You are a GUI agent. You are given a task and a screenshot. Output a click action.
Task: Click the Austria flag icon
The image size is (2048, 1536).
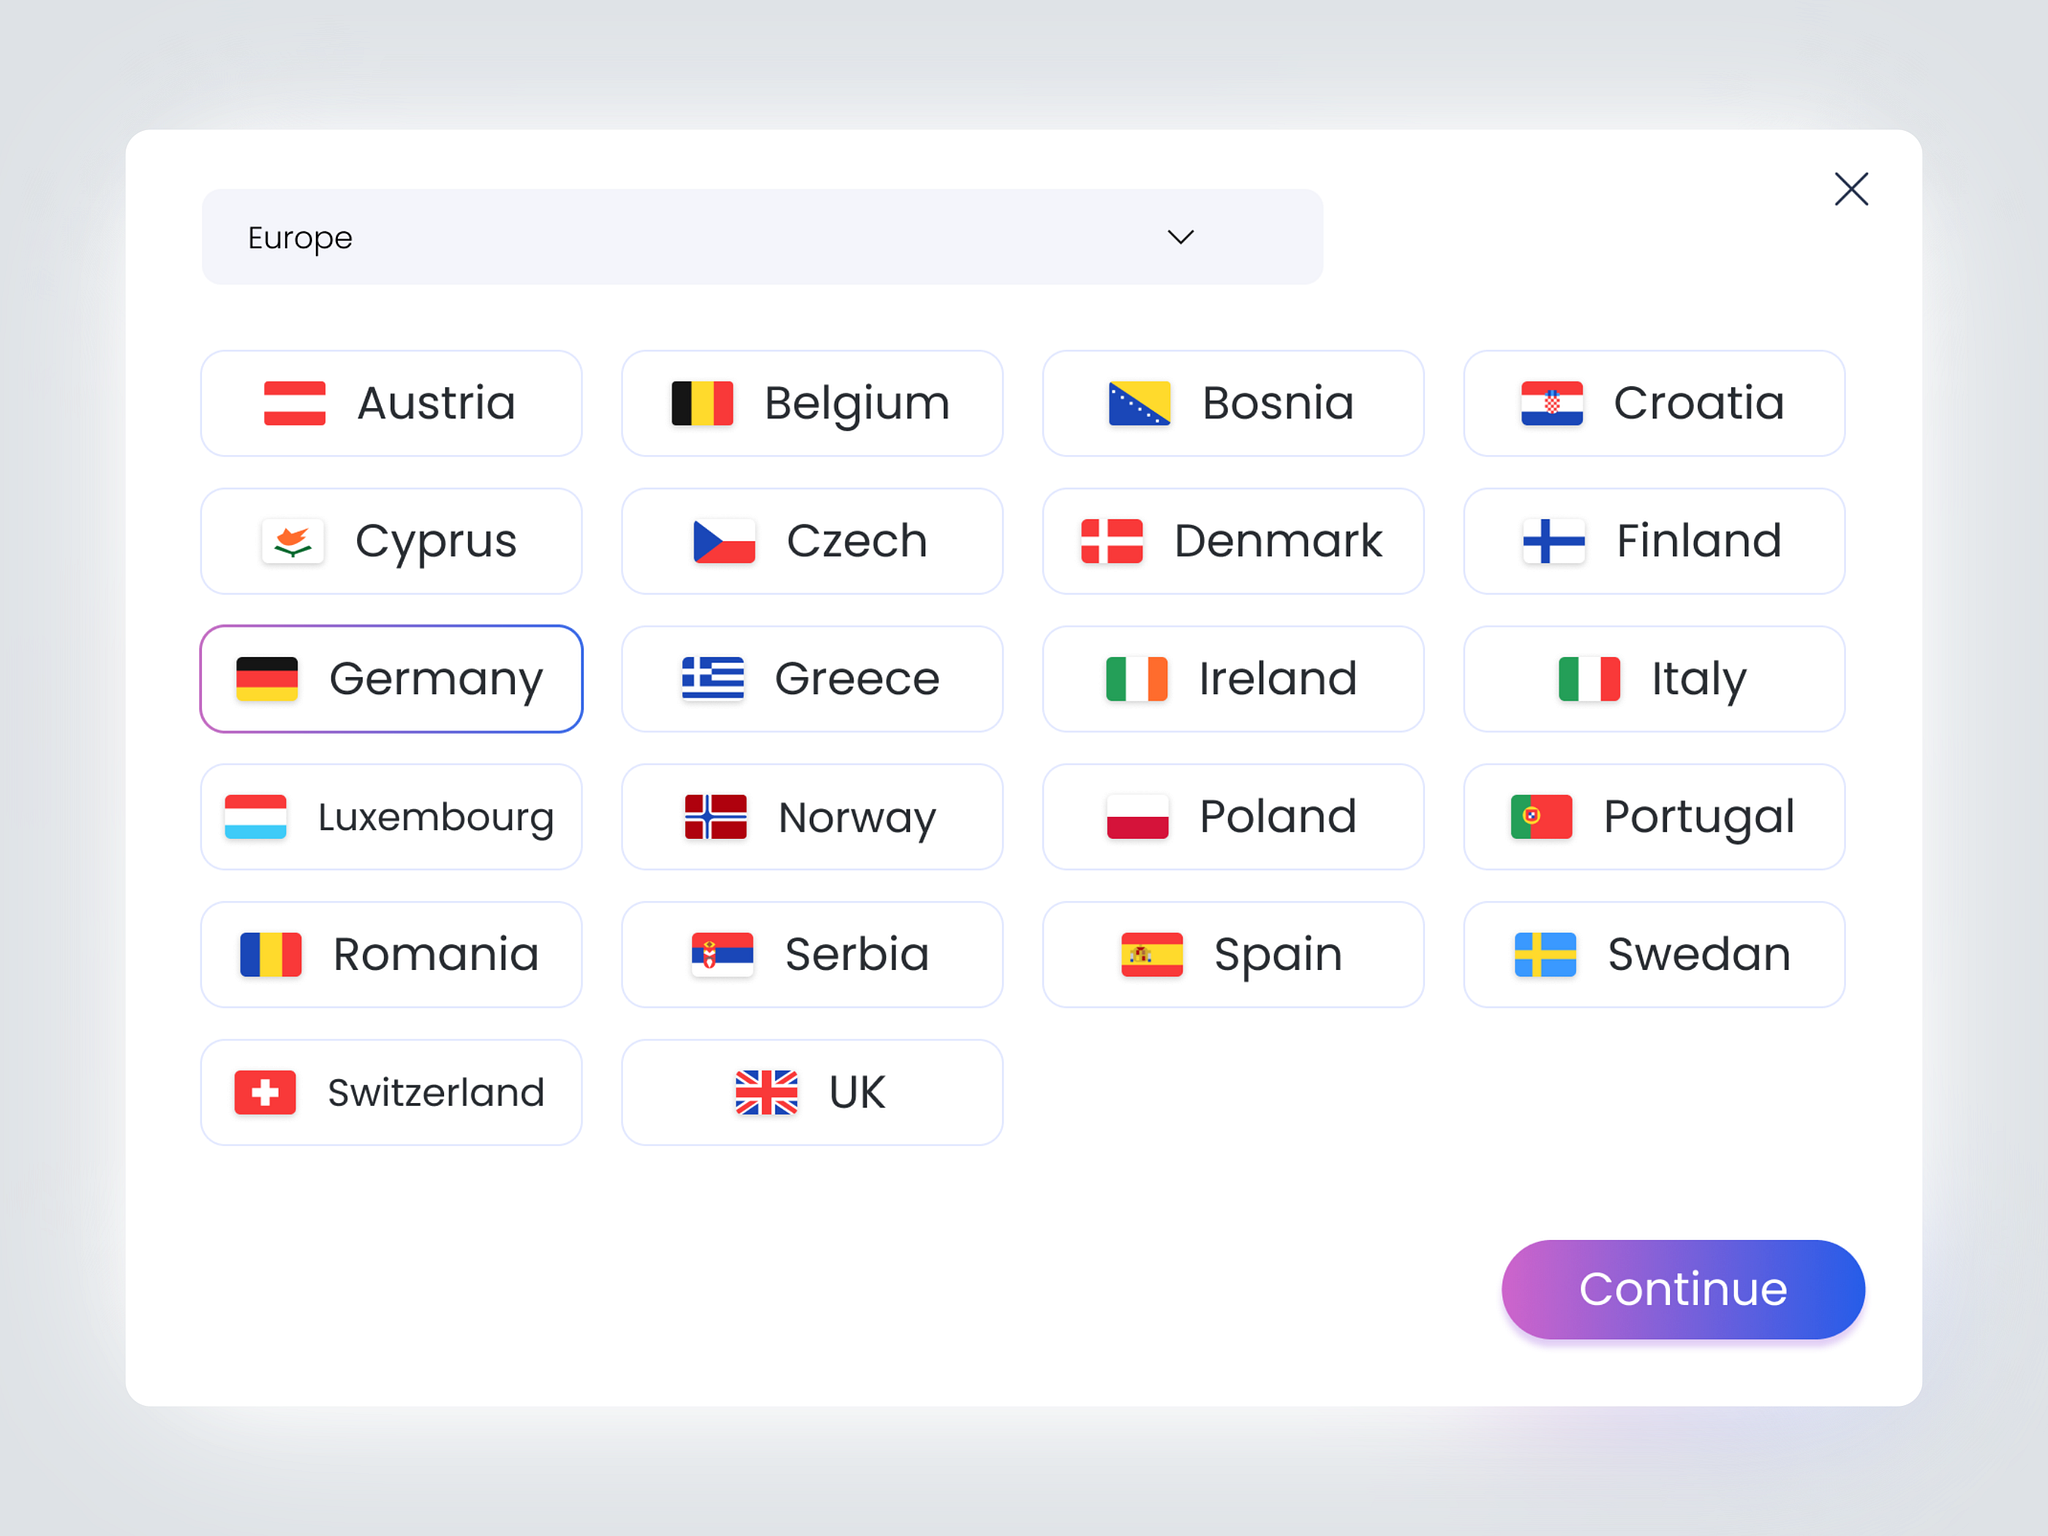coord(291,403)
